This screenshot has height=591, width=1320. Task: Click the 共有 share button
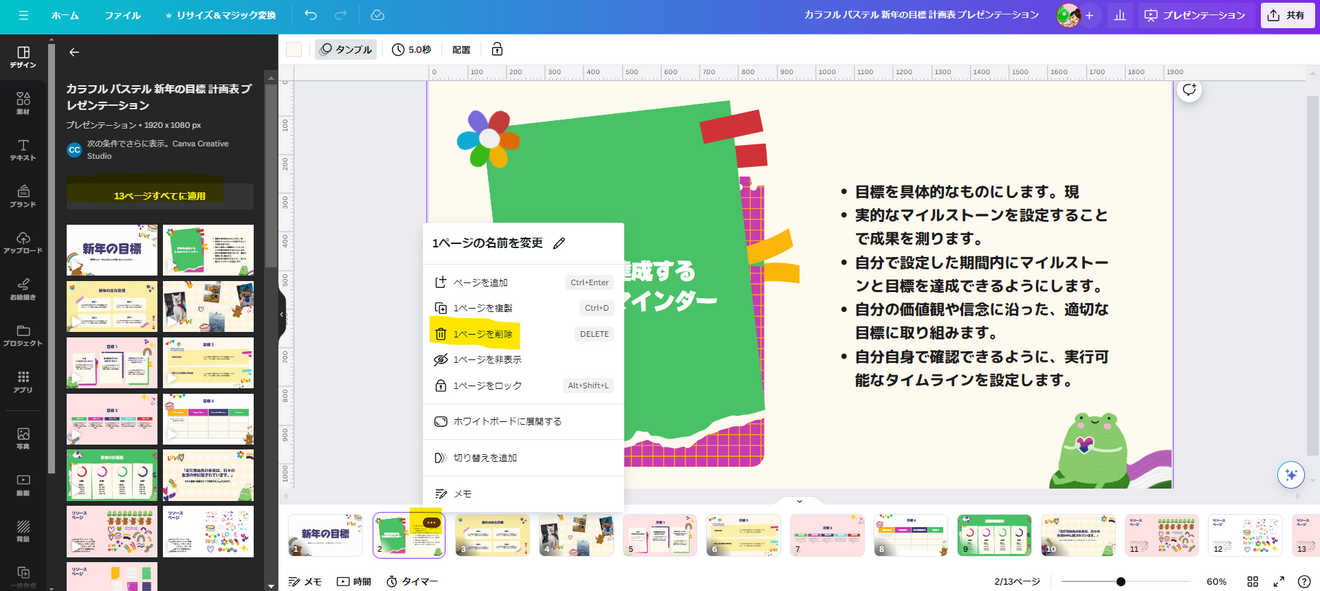pyautogui.click(x=1287, y=15)
